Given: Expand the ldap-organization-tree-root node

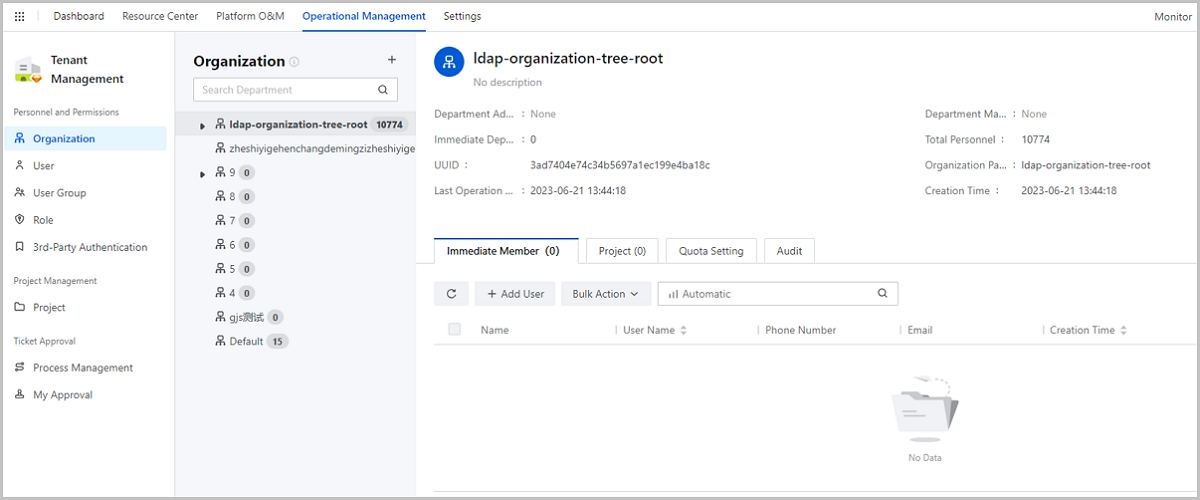Looking at the screenshot, I should (x=203, y=126).
